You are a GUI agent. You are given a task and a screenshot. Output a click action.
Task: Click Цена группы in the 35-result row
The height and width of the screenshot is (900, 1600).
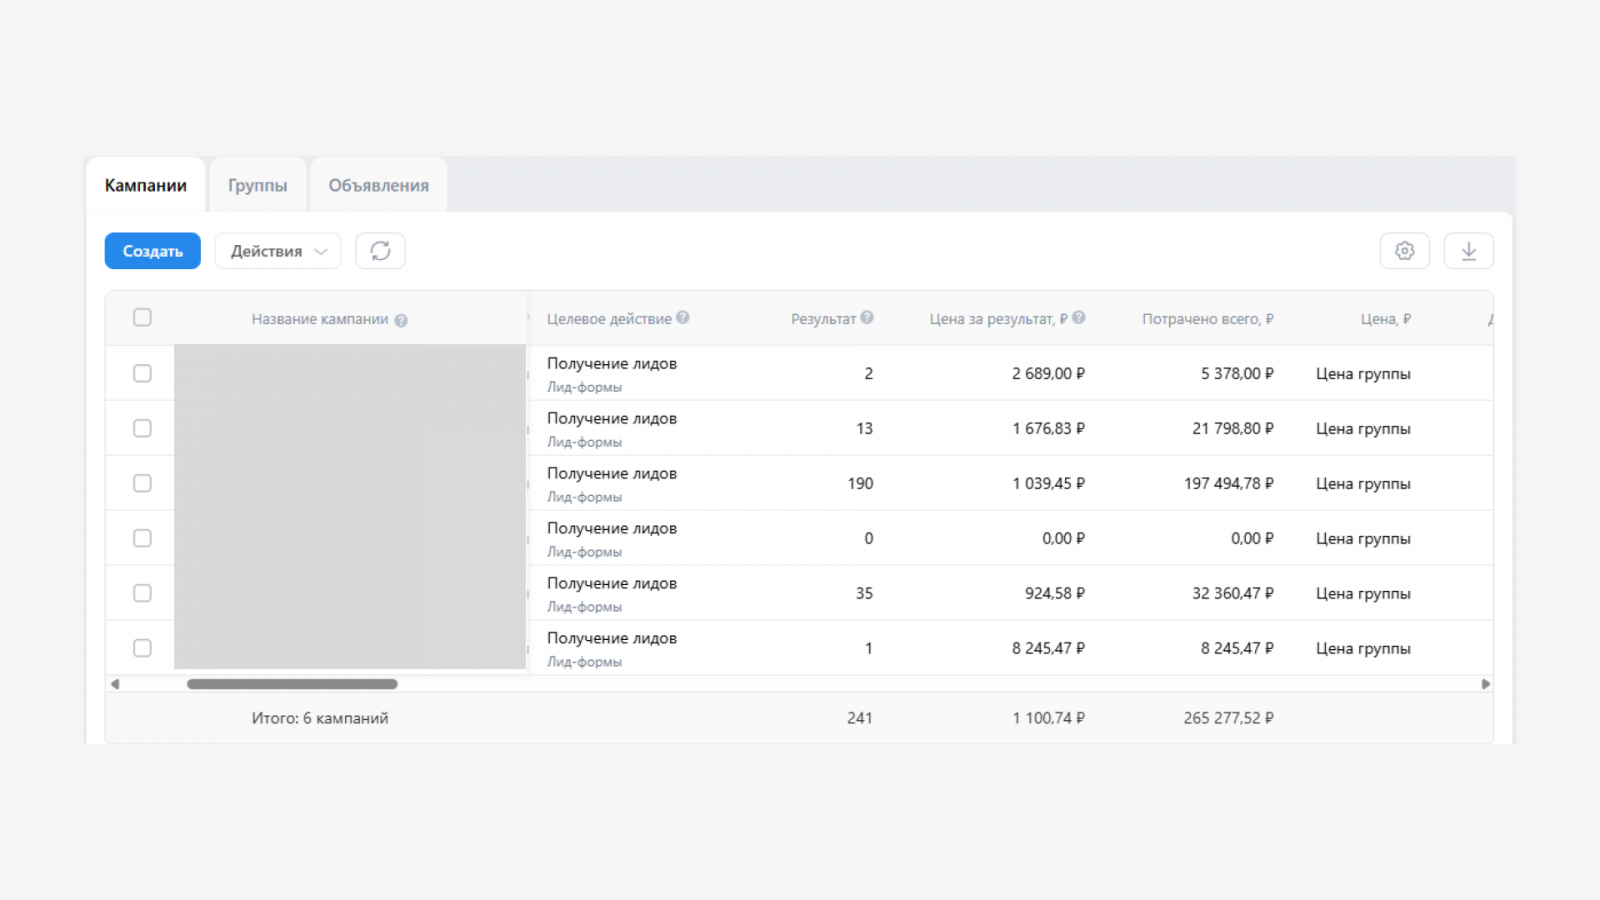[1363, 593]
